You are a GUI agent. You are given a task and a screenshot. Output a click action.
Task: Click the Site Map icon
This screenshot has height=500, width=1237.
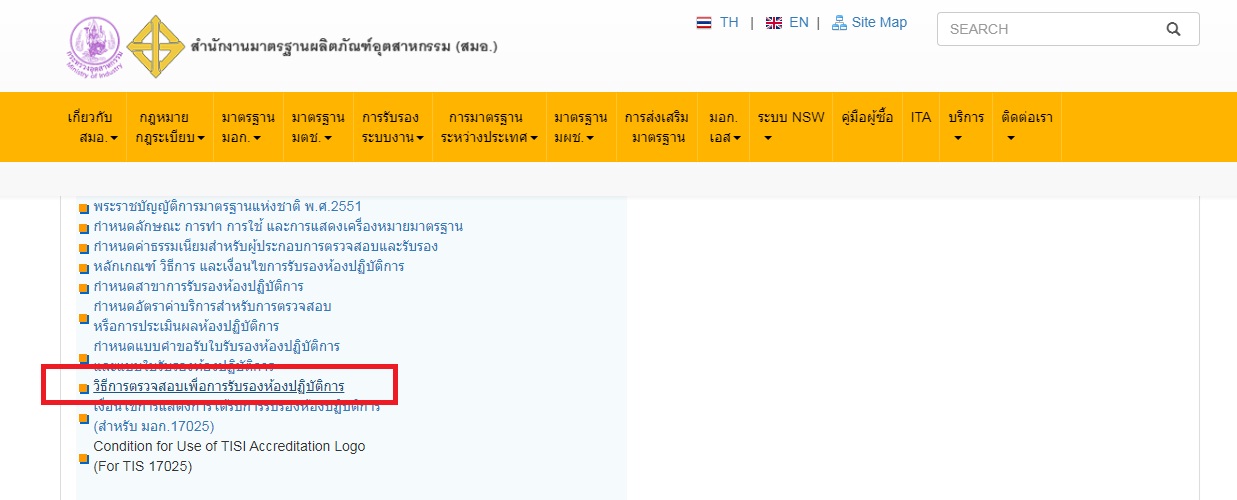point(839,22)
